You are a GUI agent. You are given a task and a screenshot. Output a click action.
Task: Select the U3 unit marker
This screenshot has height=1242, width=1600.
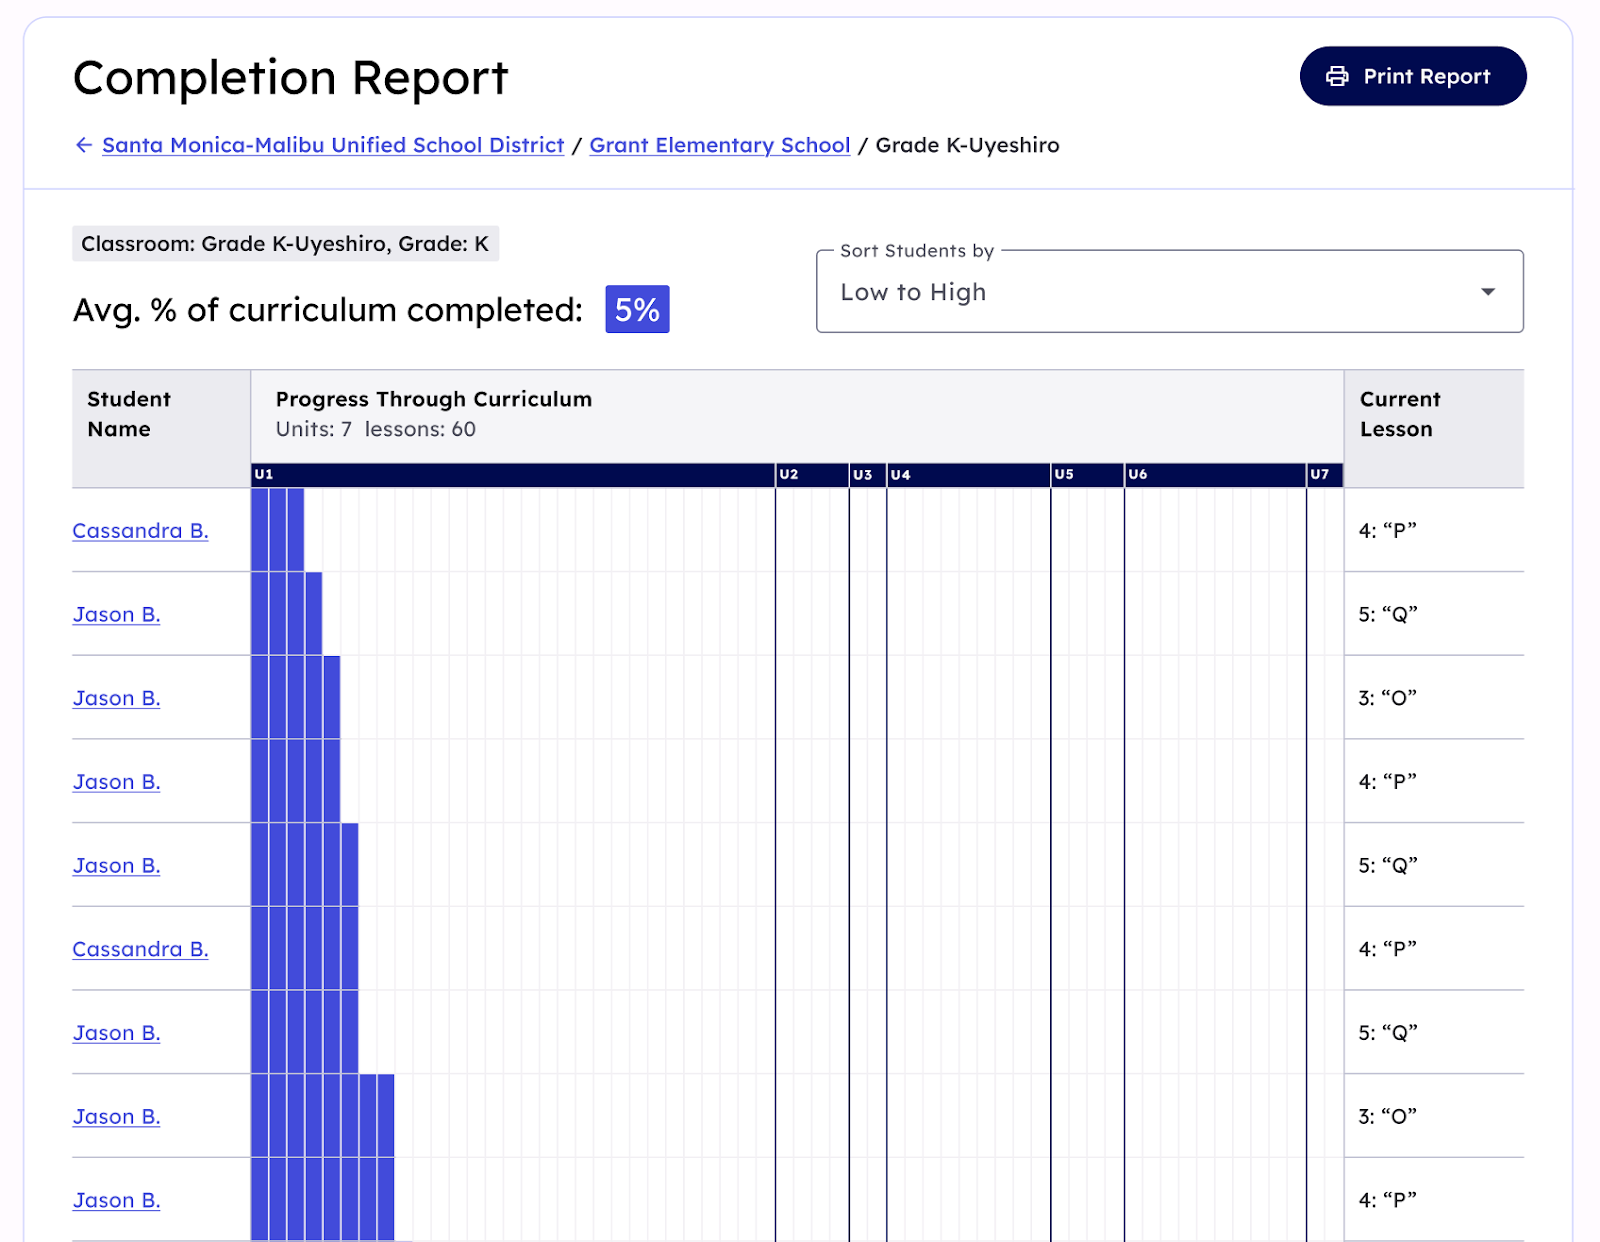[x=862, y=474]
